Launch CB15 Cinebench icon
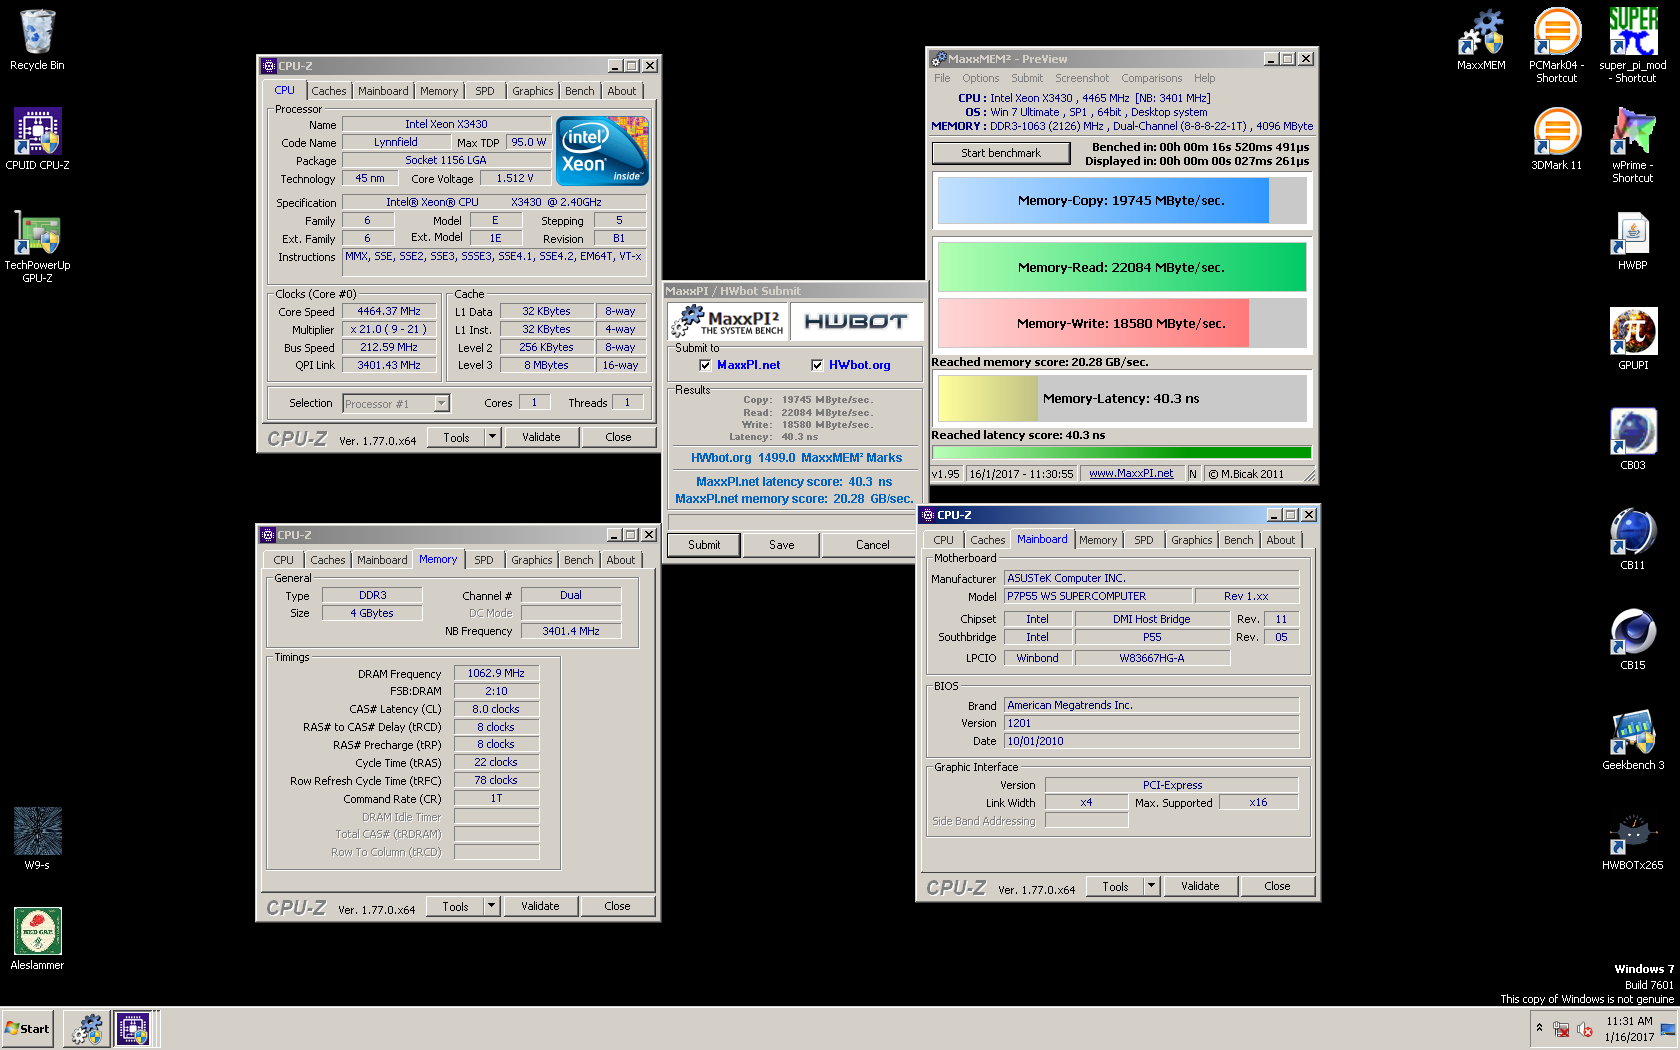The image size is (1680, 1050). point(1633,639)
